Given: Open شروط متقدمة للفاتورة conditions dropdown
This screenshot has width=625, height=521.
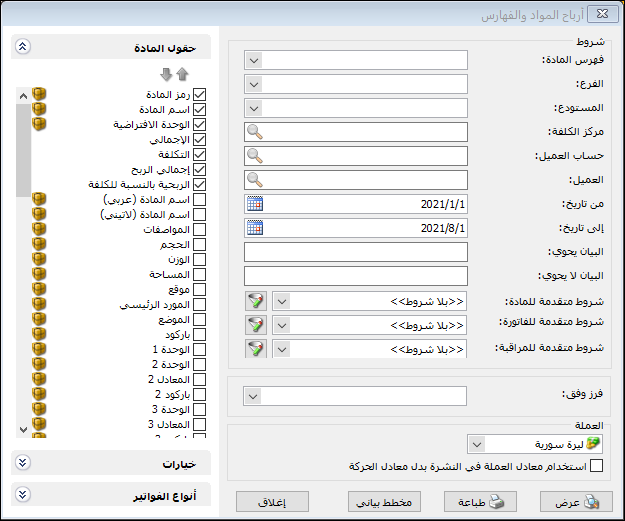Looking at the screenshot, I should (282, 325).
